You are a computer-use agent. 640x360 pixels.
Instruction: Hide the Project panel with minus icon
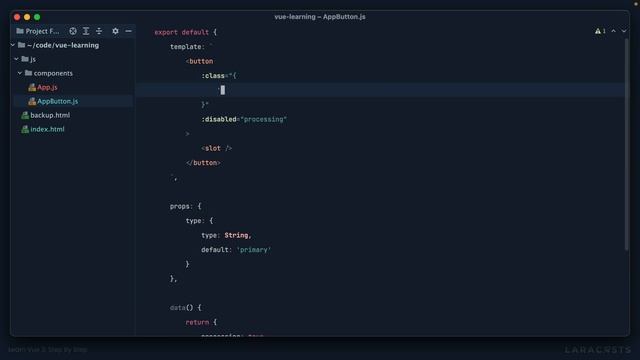[128, 31]
